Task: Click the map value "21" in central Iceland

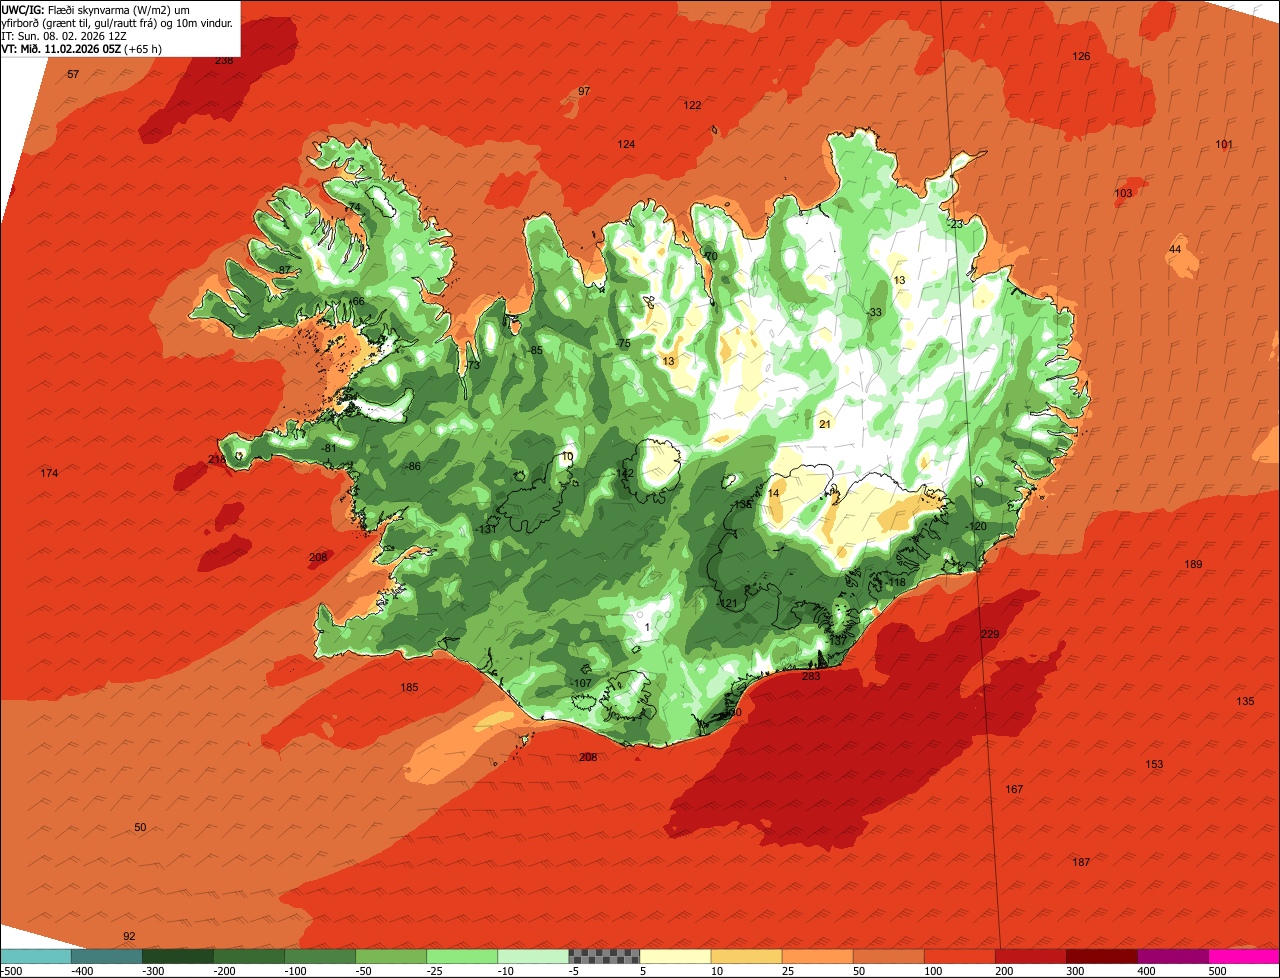Action: [x=825, y=425]
